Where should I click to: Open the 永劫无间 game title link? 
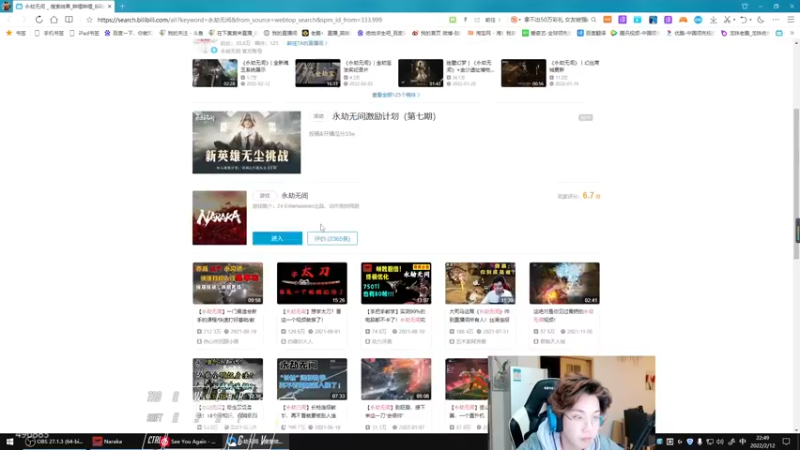[x=294, y=195]
